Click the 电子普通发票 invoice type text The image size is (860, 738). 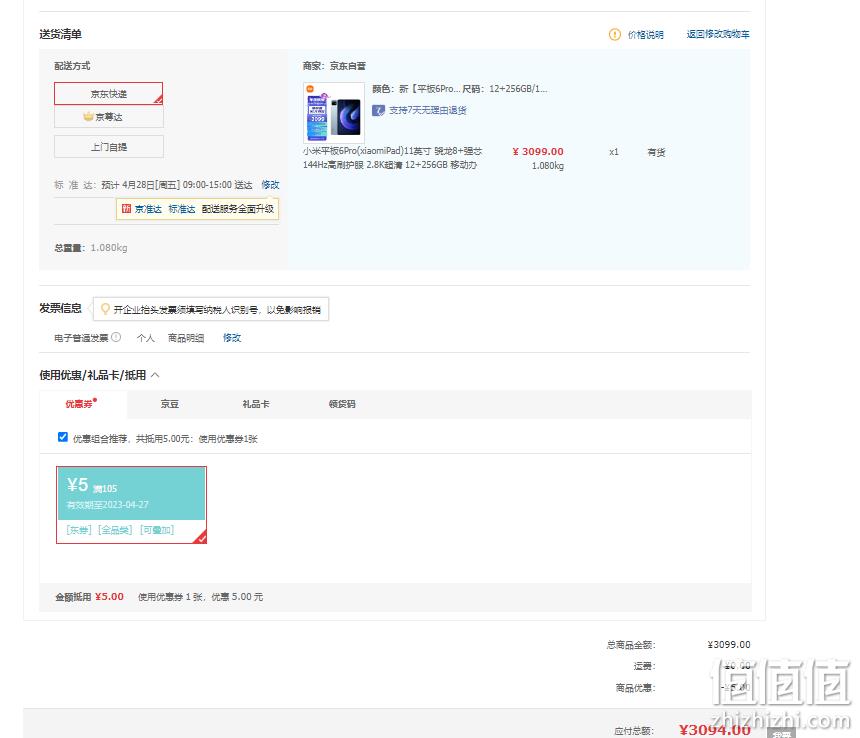click(81, 338)
